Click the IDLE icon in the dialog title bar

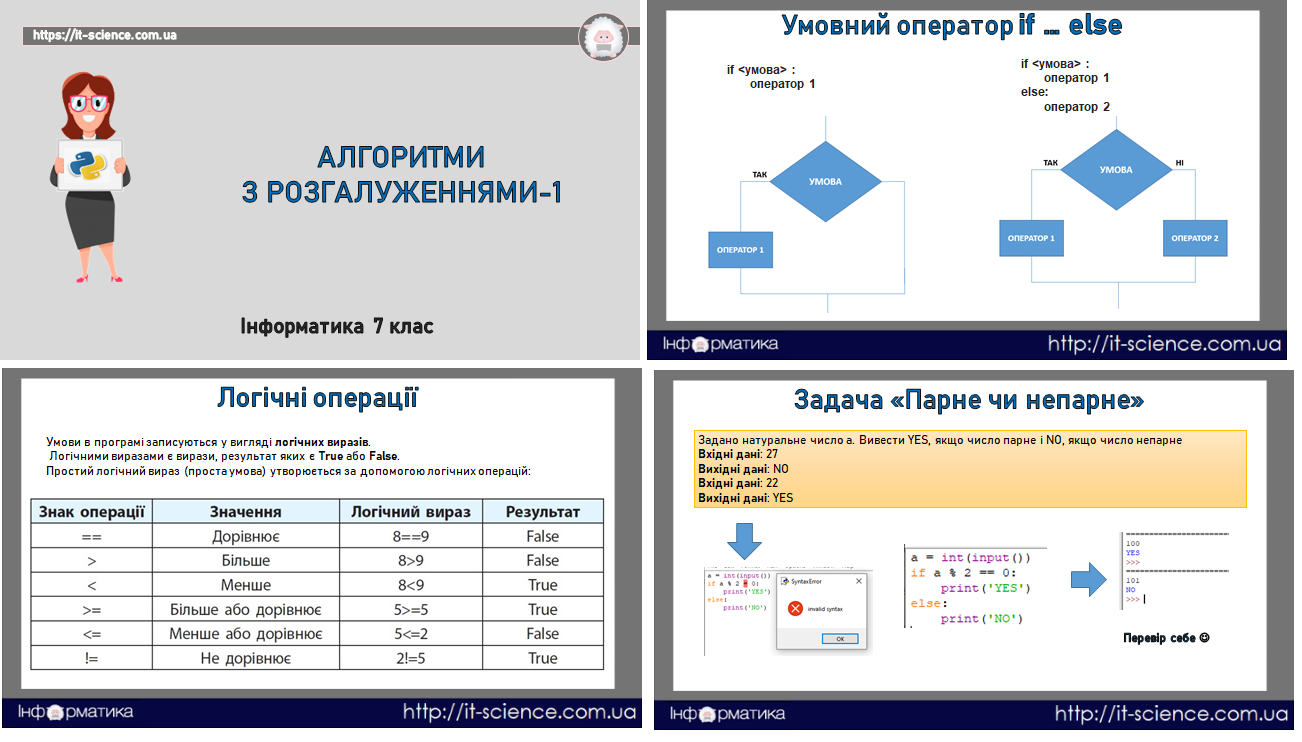click(x=784, y=581)
